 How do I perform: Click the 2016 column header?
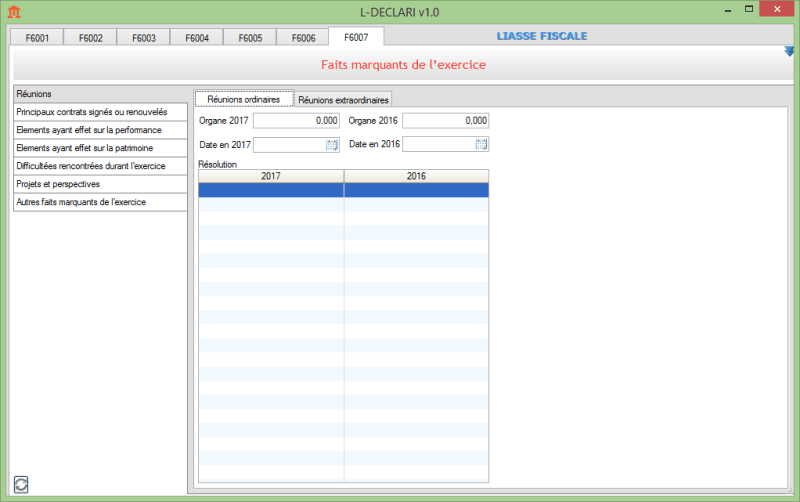pyautogui.click(x=416, y=176)
